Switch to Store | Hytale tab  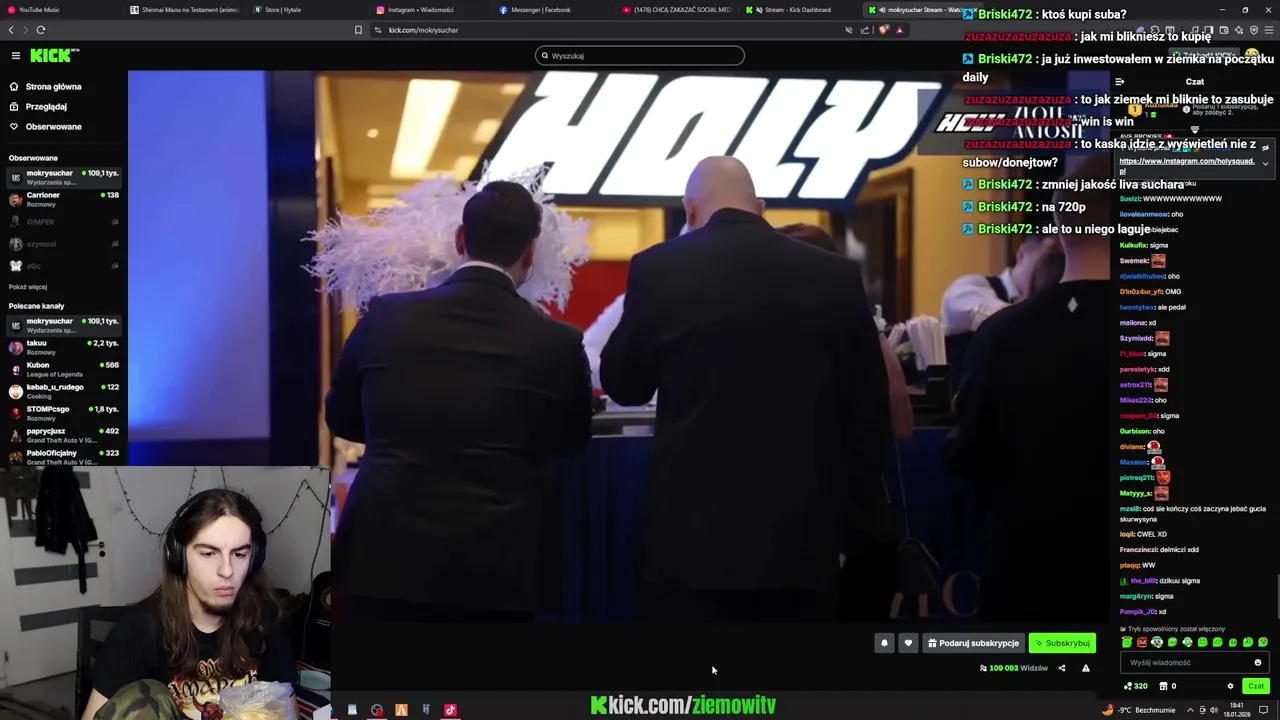308,10
